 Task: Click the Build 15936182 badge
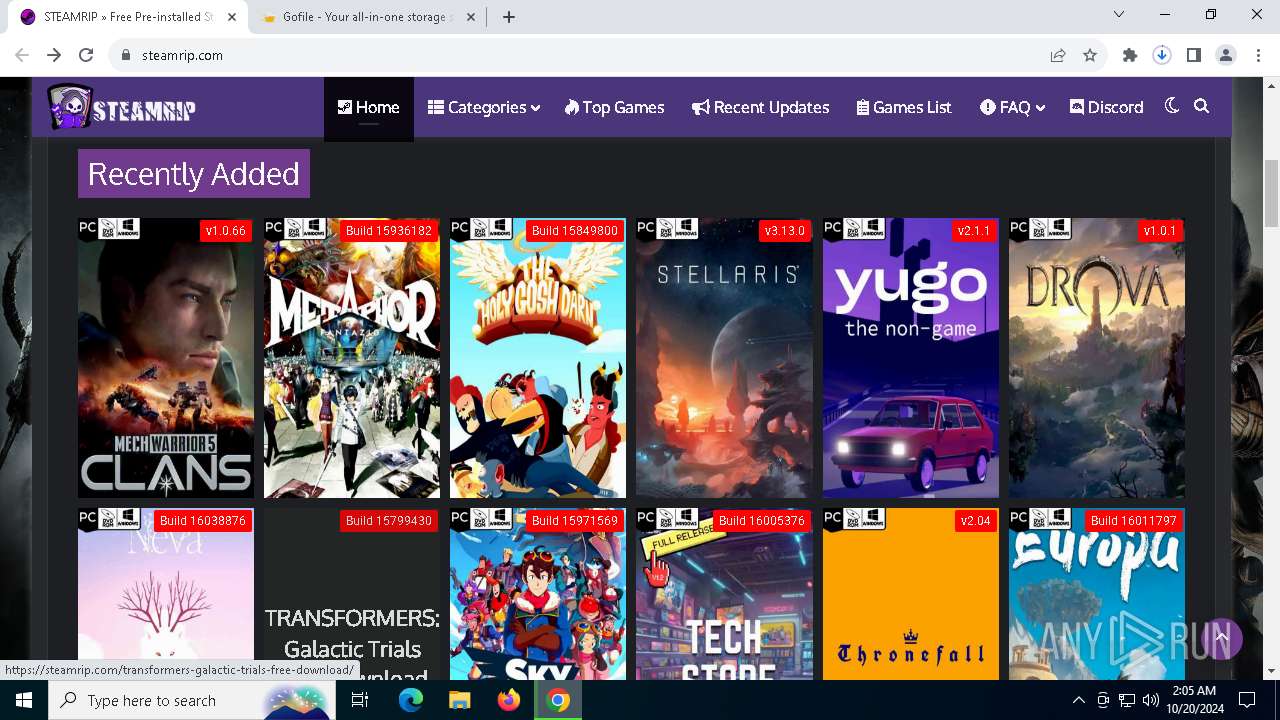tap(388, 231)
